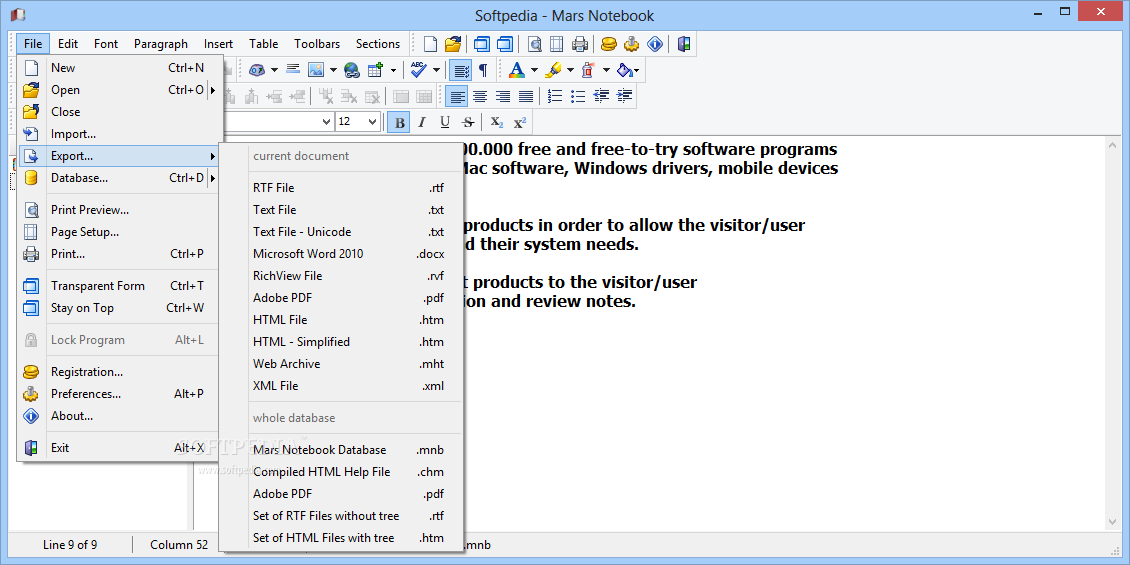
Task: Set paragraph alignment to center
Action: [480, 96]
